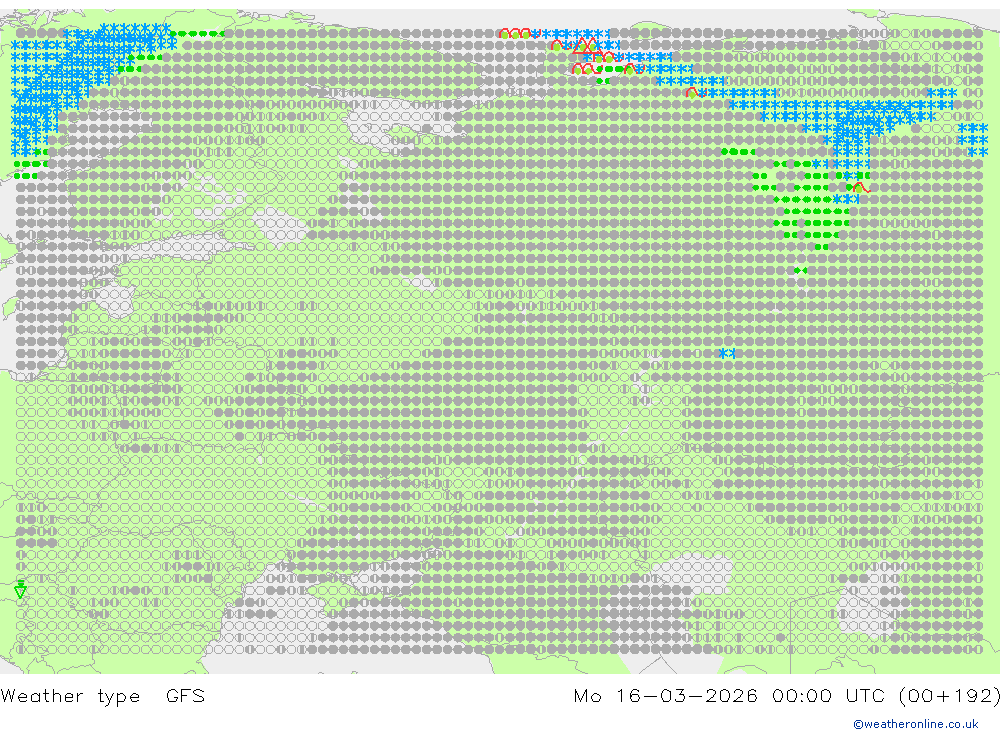Click the ©weatheronline.co.uk credit text
The width and height of the screenshot is (1000, 733).
coord(916,724)
